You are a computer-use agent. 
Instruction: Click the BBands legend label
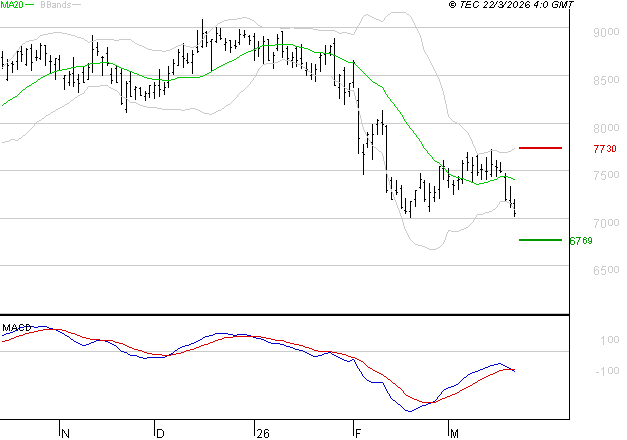pyautogui.click(x=56, y=5)
